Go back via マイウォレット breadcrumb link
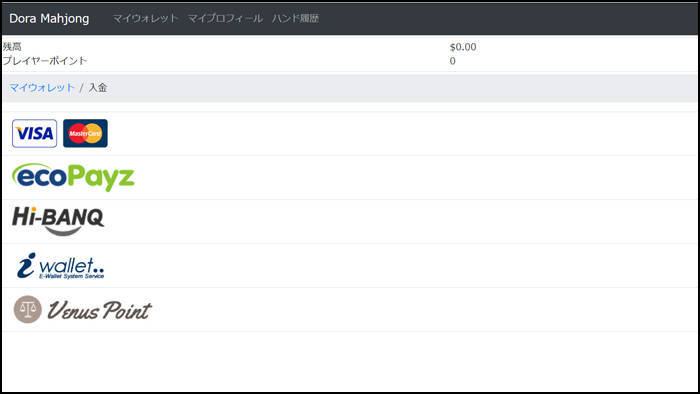This screenshot has width=700, height=394. (x=42, y=87)
